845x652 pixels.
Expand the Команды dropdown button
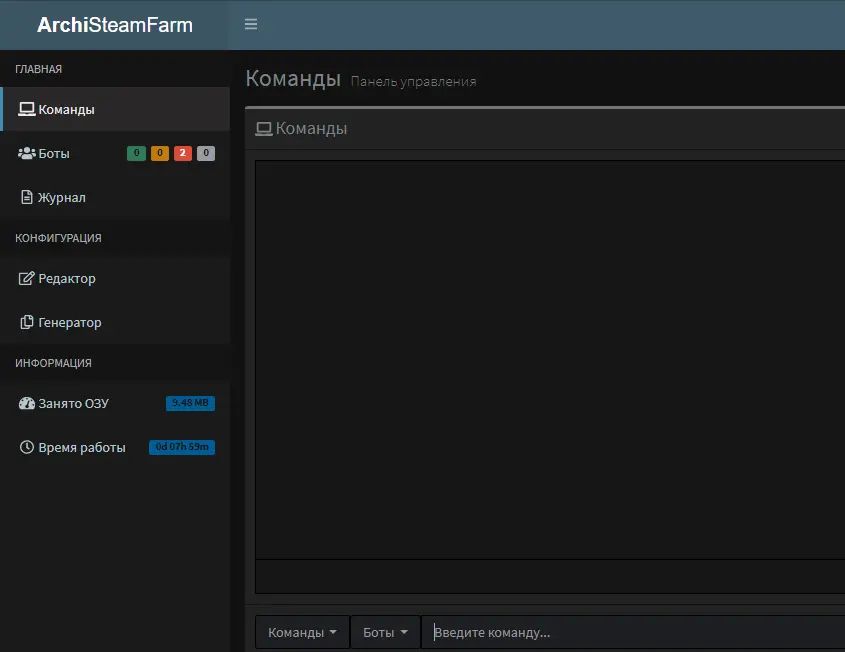302,632
